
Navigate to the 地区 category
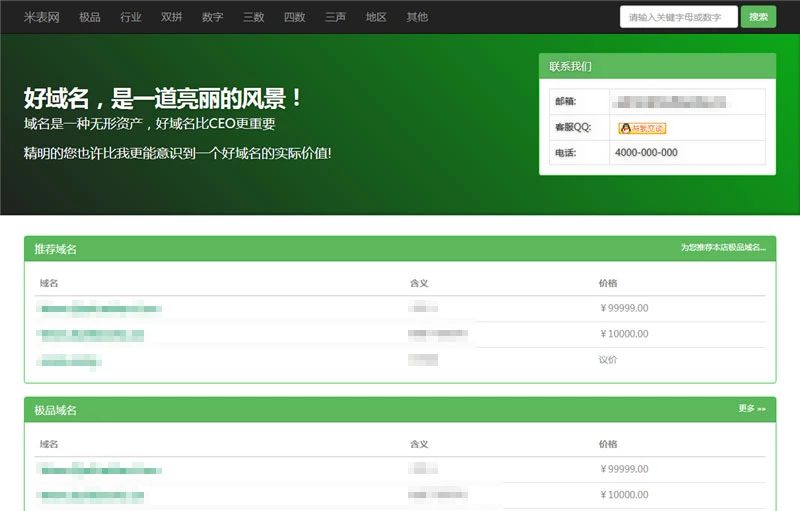(376, 17)
